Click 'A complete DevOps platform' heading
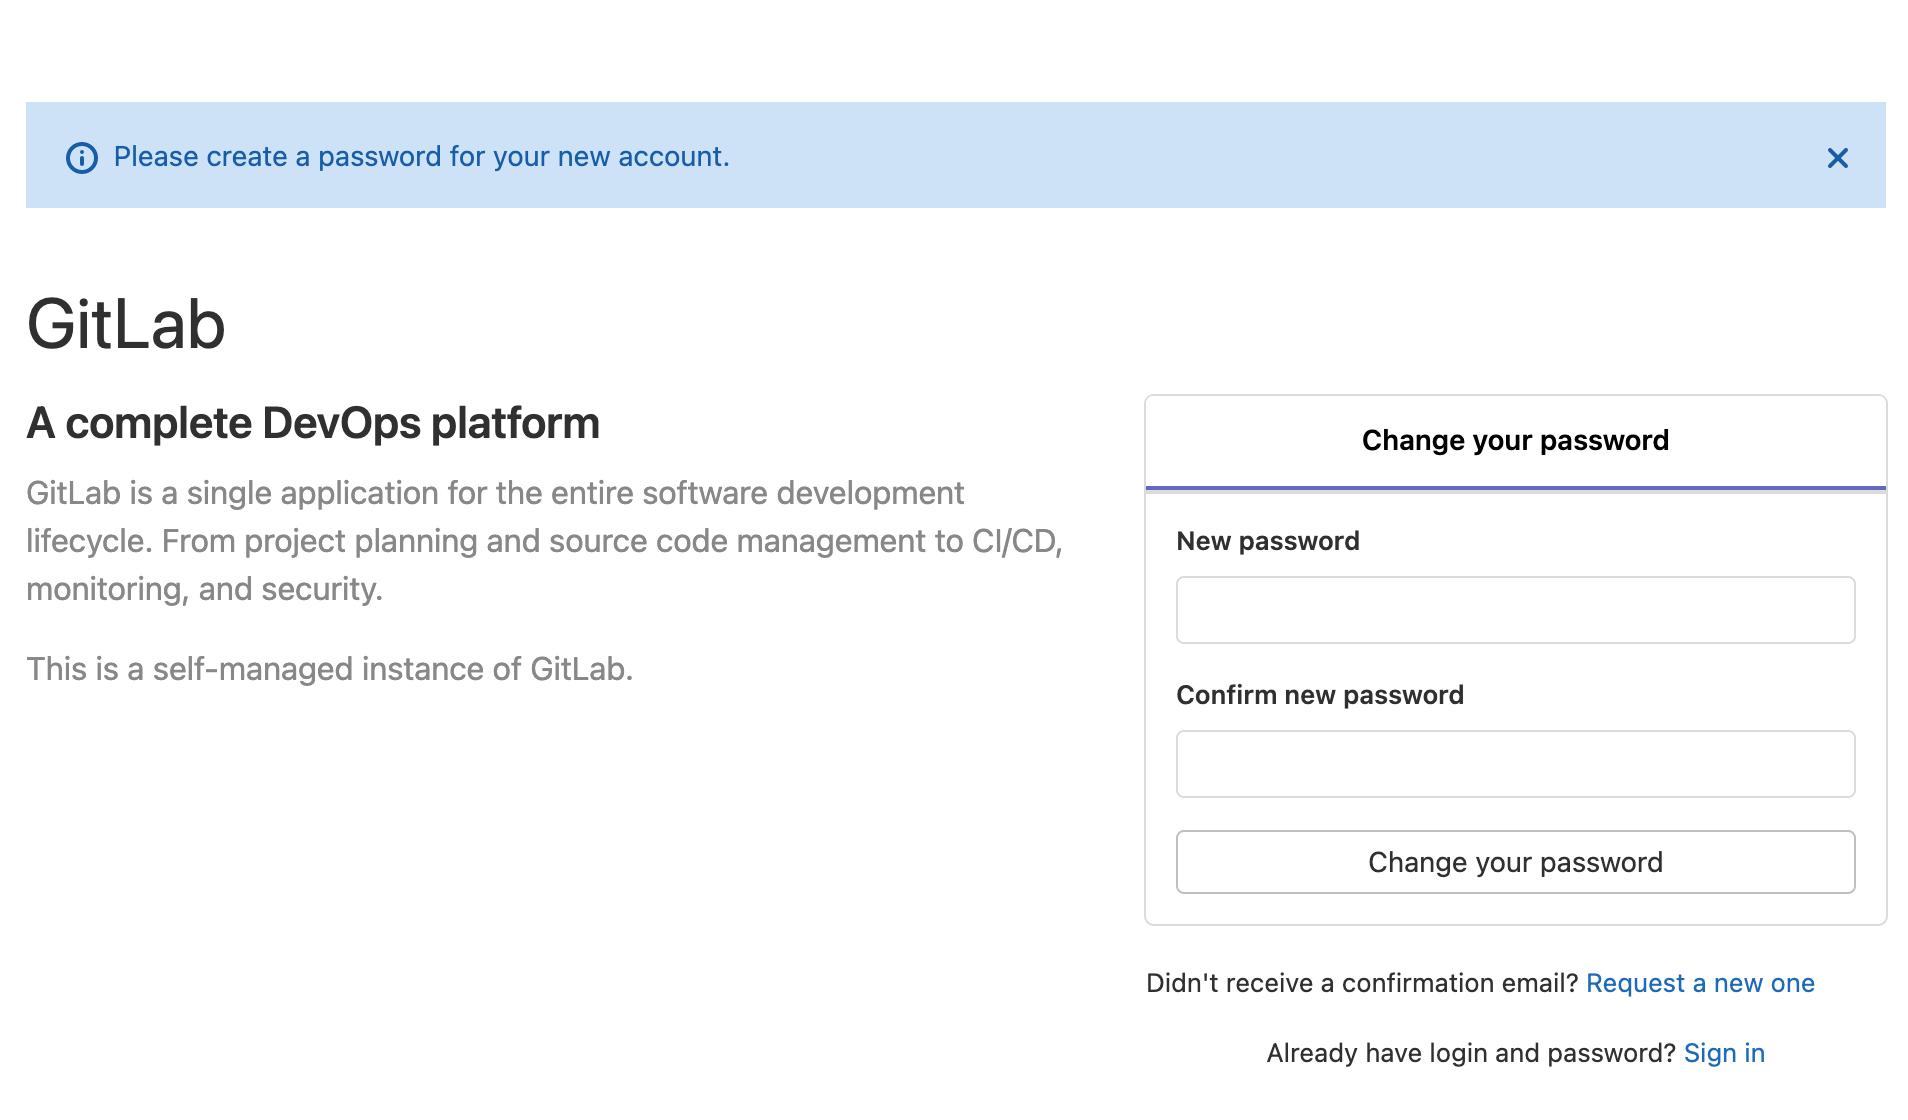Image resolution: width=1908 pixels, height=1120 pixels. tap(313, 423)
